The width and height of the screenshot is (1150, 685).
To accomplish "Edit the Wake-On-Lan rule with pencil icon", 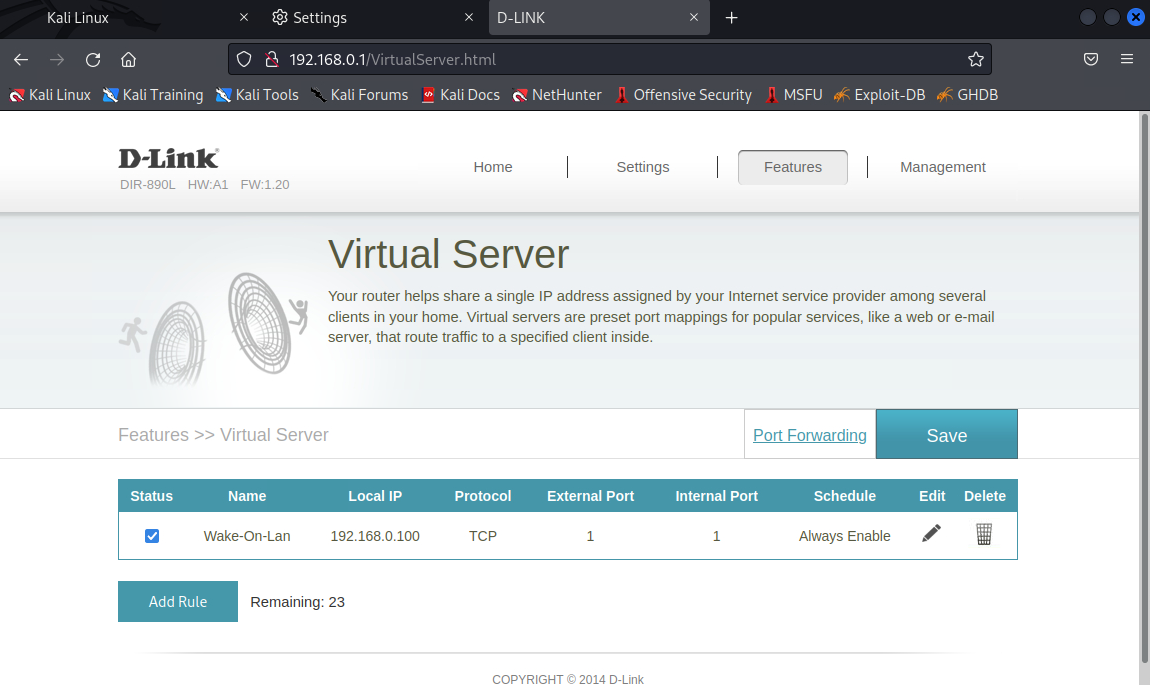I will [x=931, y=533].
